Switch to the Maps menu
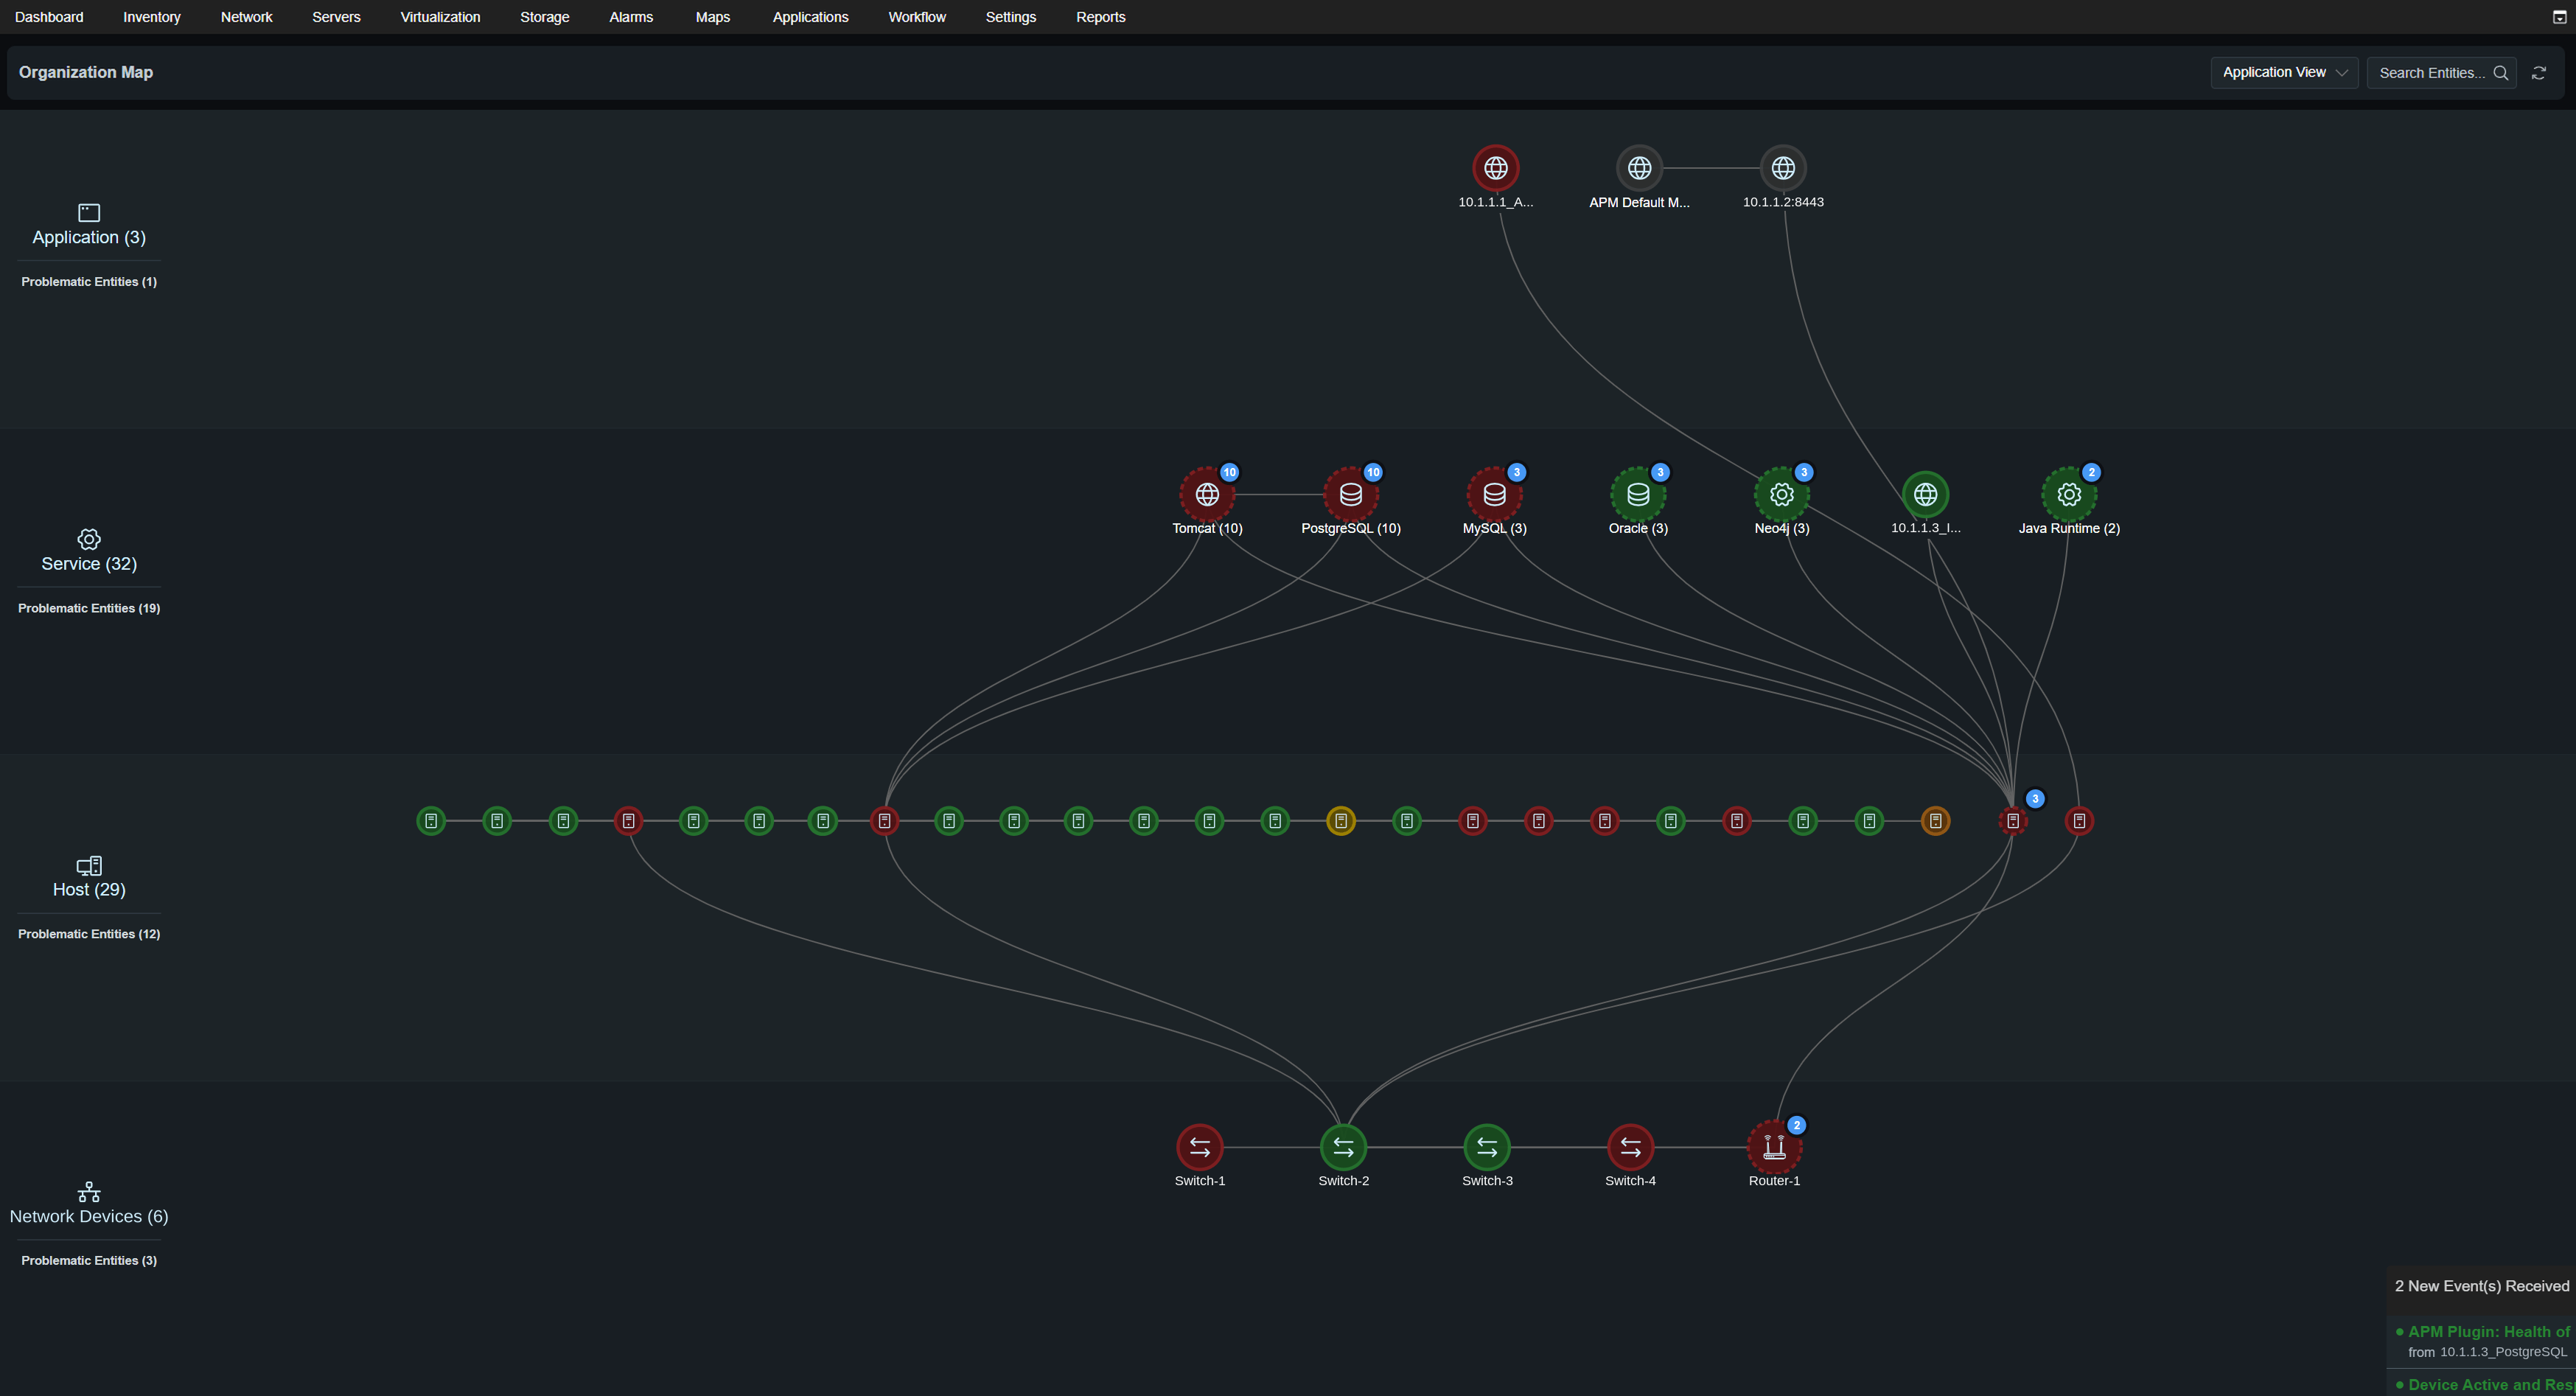 click(x=713, y=17)
